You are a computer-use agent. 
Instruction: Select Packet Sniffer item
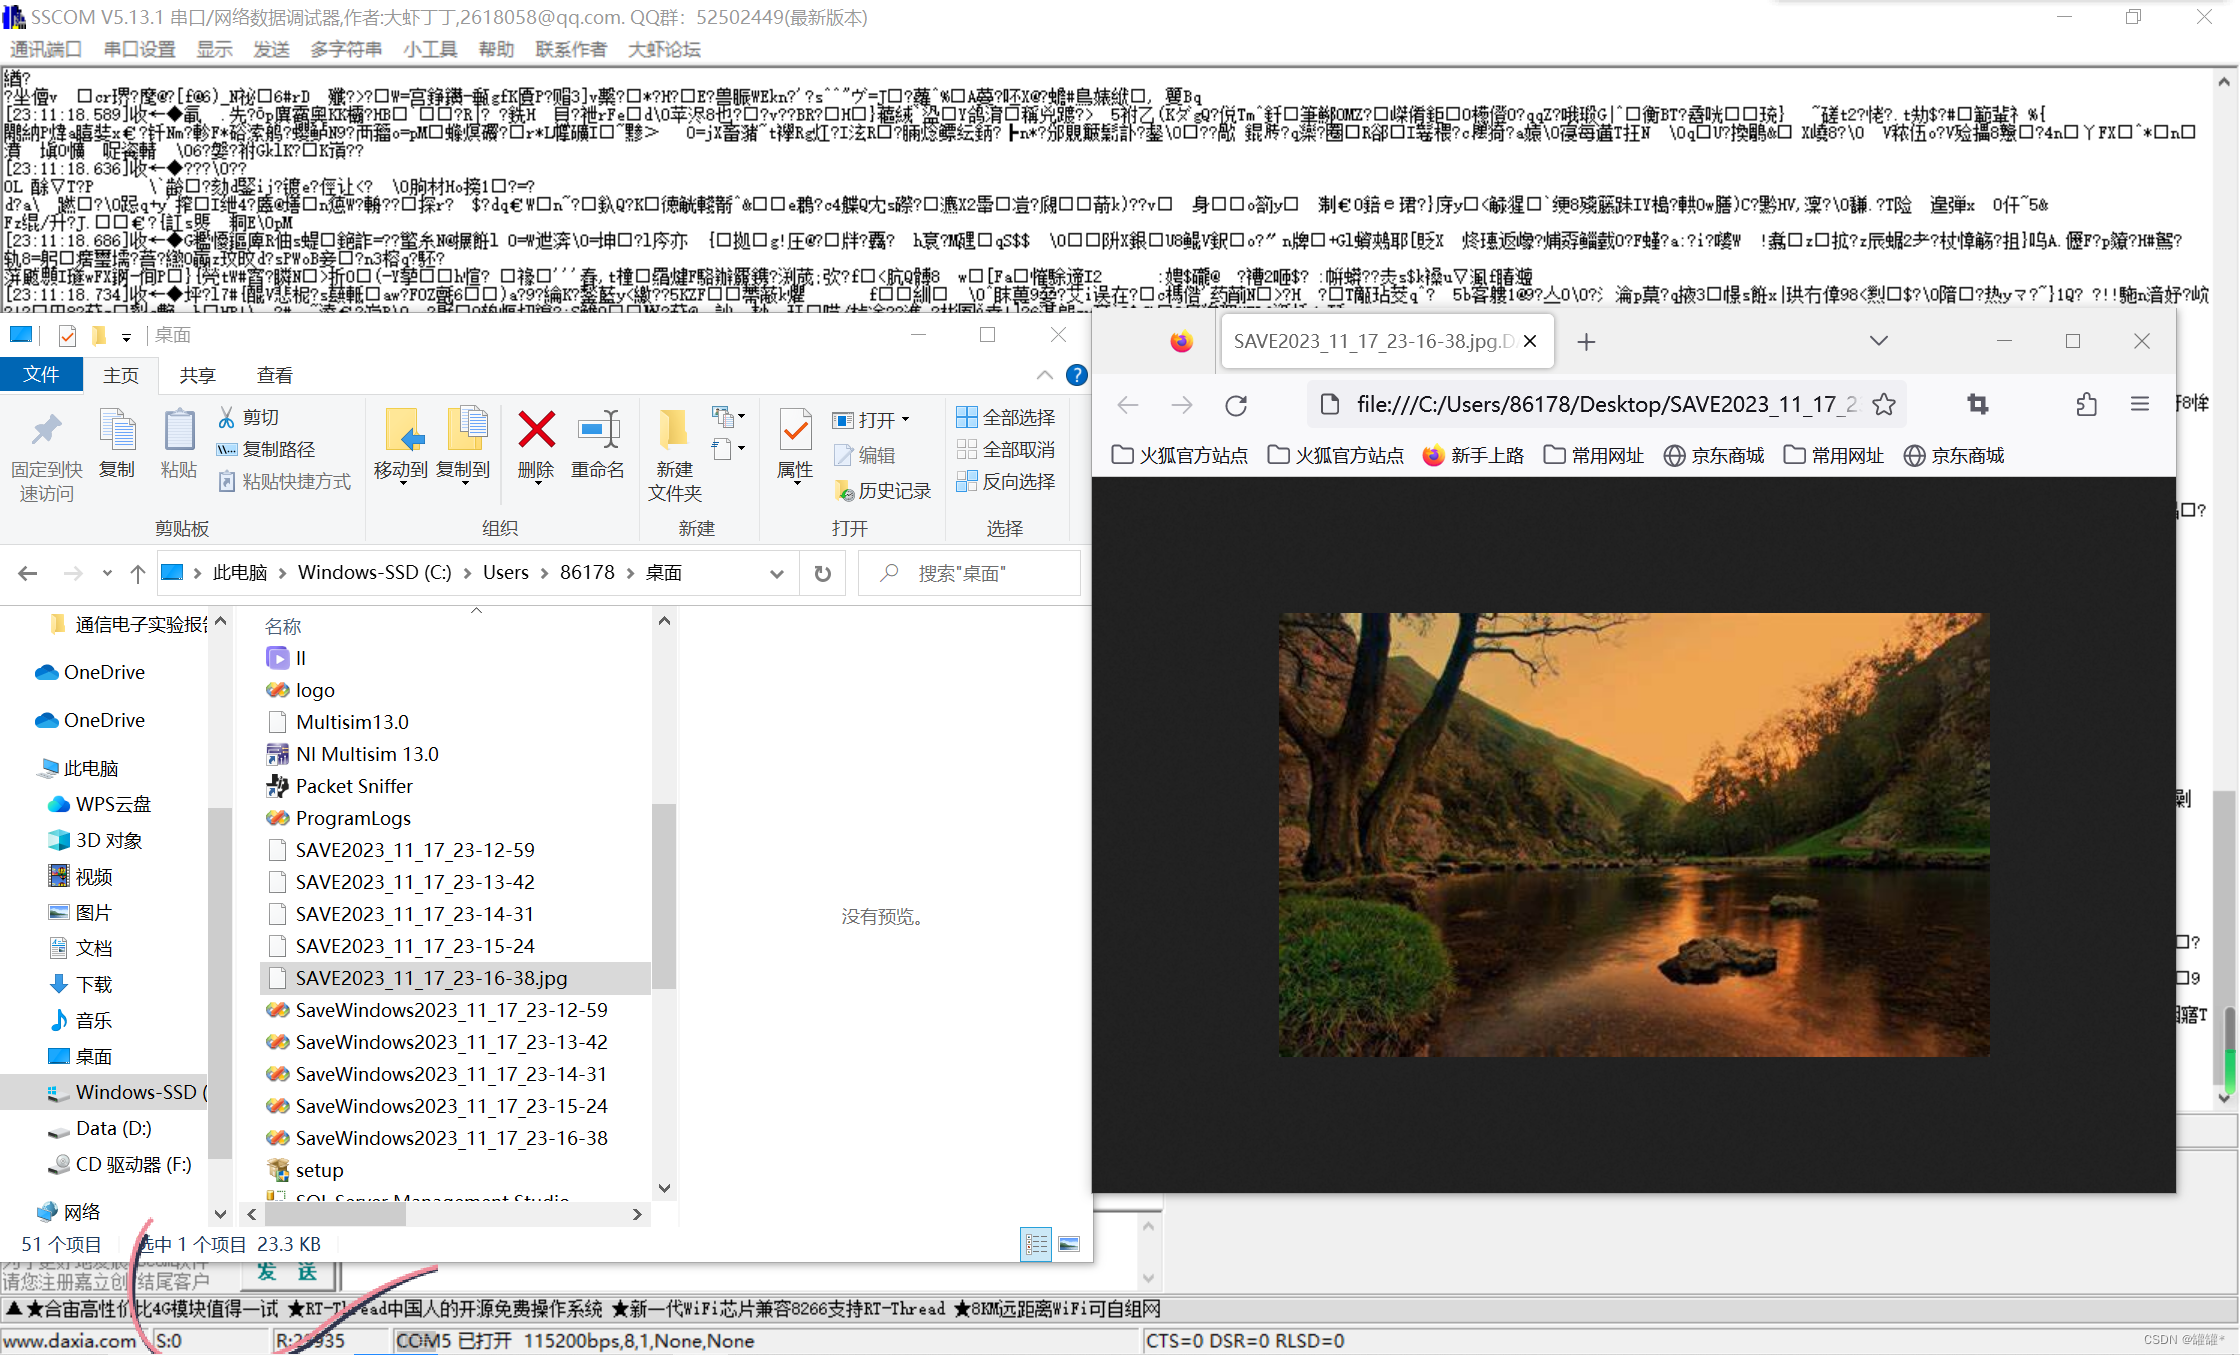pyautogui.click(x=354, y=786)
